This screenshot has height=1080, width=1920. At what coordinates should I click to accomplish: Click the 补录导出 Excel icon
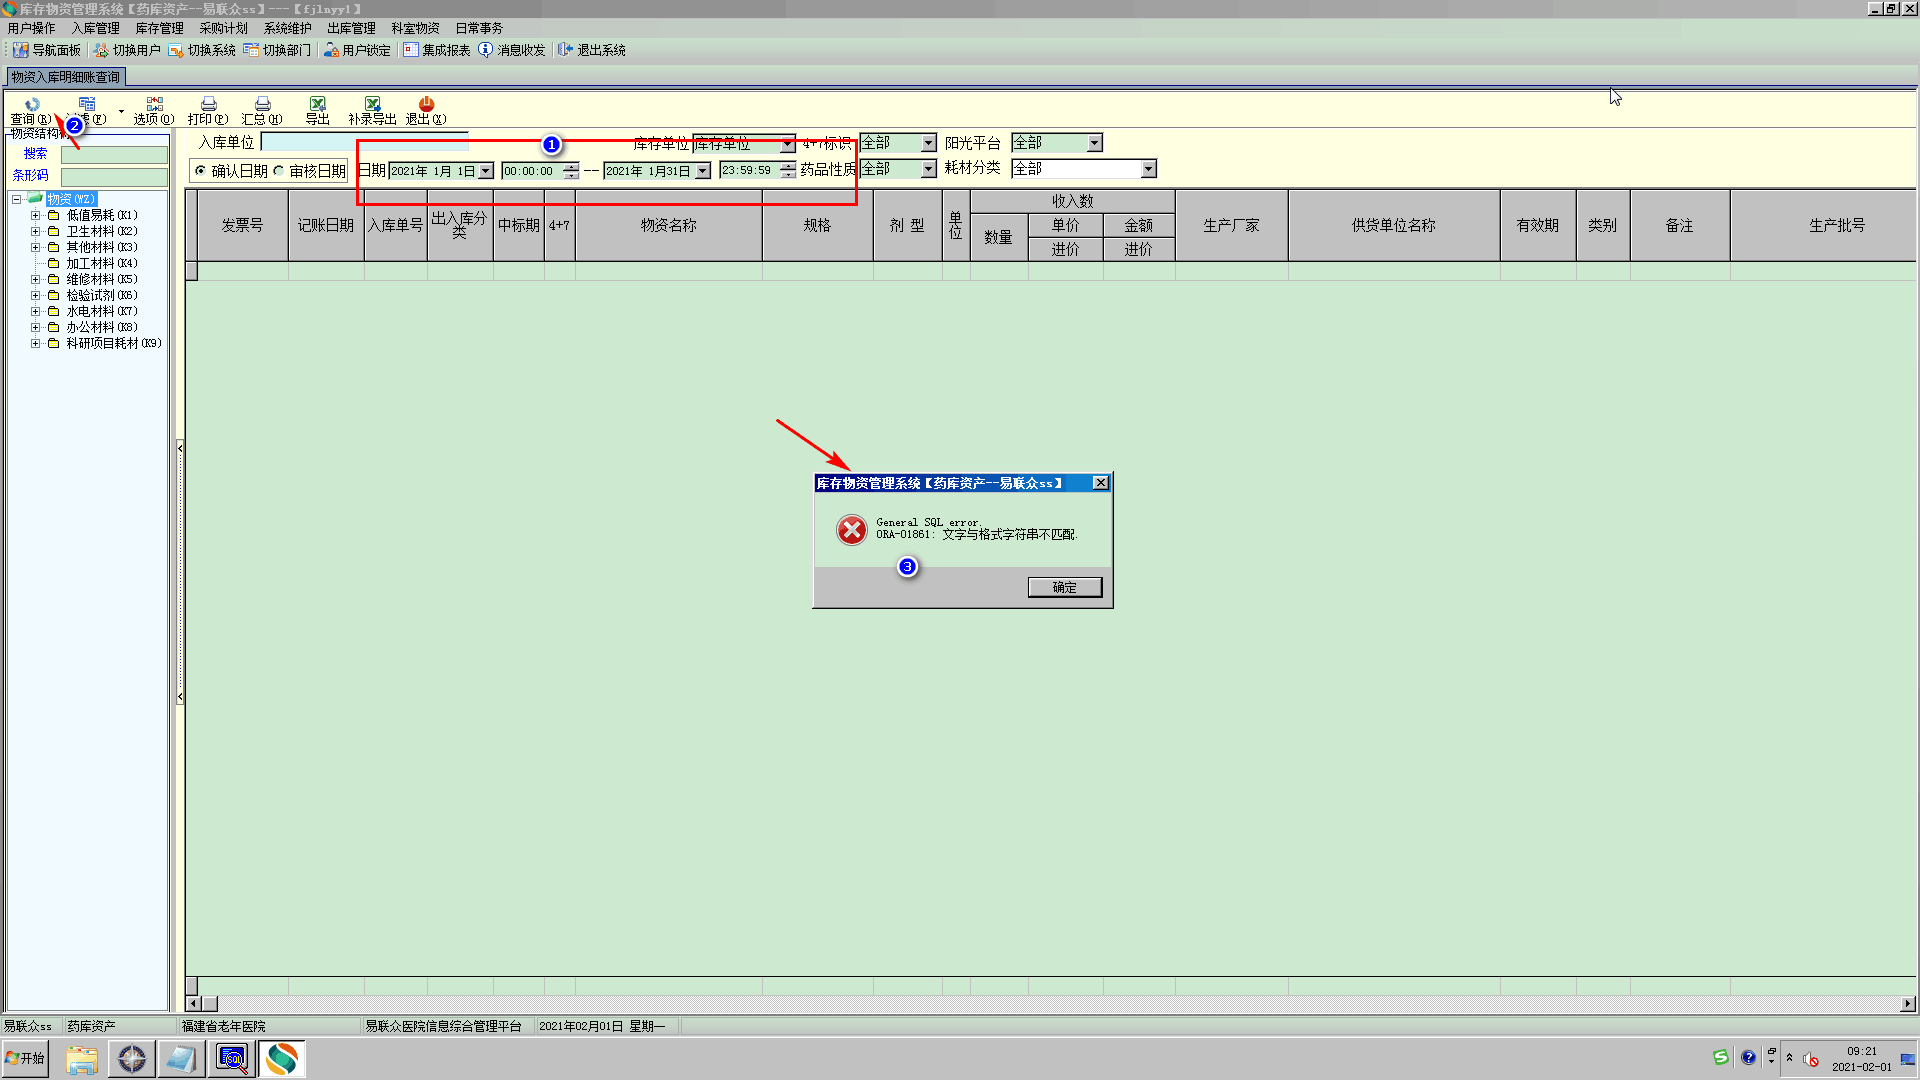pos(372,105)
